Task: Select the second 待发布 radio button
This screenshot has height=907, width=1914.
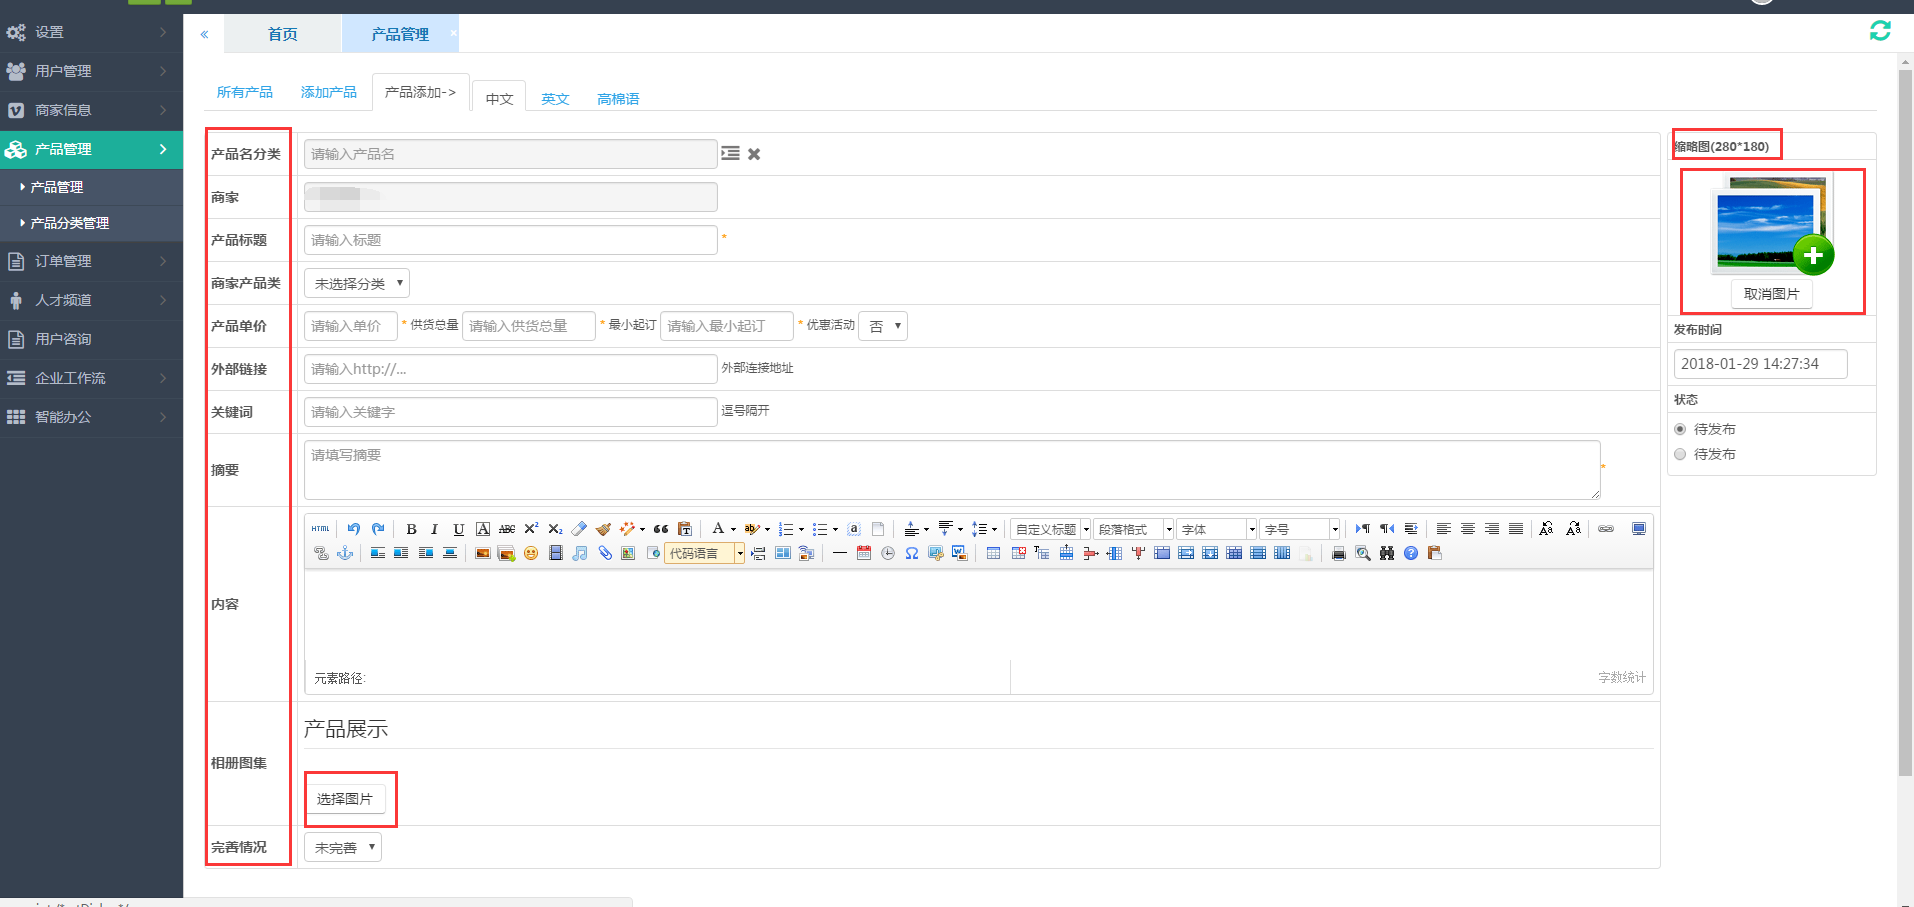Action: [x=1680, y=454]
